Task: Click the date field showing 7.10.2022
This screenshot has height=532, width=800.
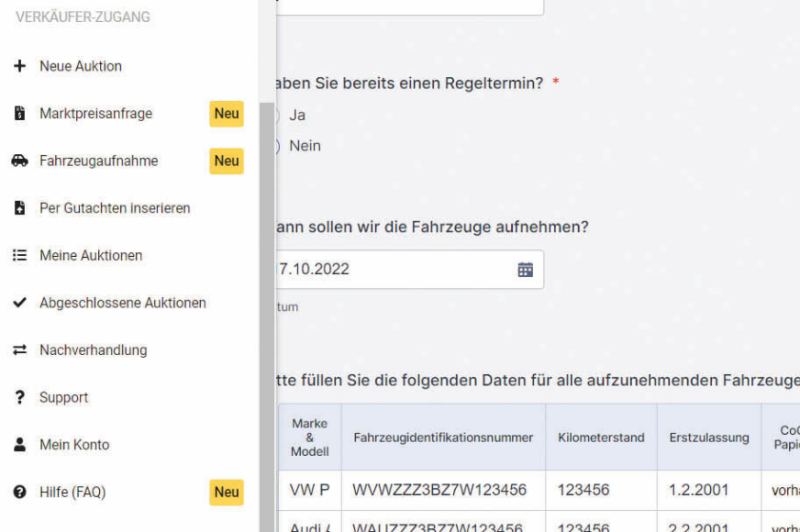Action: click(x=400, y=269)
